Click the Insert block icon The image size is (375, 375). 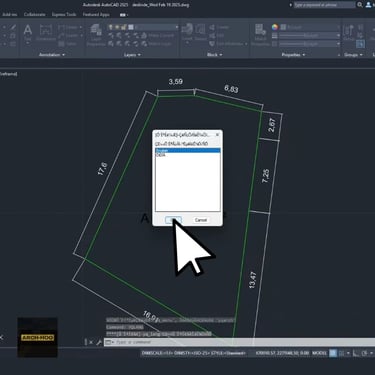tap(187, 32)
